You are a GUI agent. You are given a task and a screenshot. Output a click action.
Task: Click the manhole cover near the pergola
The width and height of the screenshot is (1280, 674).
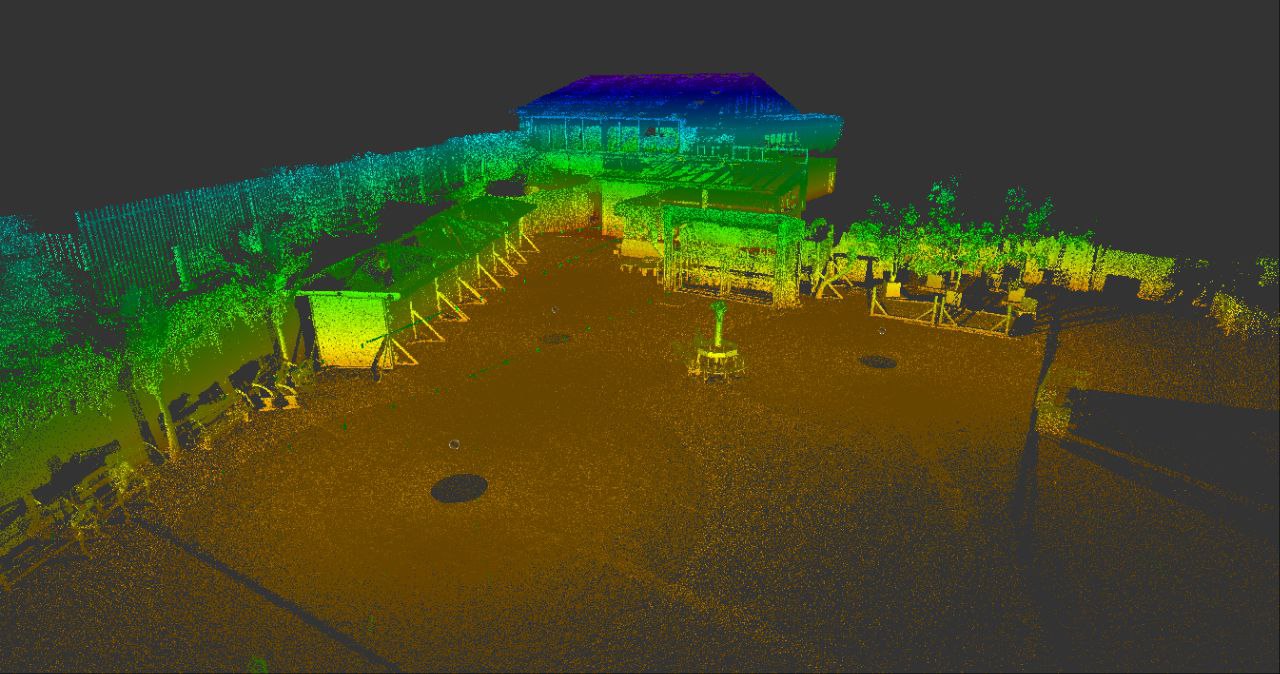tap(879, 361)
